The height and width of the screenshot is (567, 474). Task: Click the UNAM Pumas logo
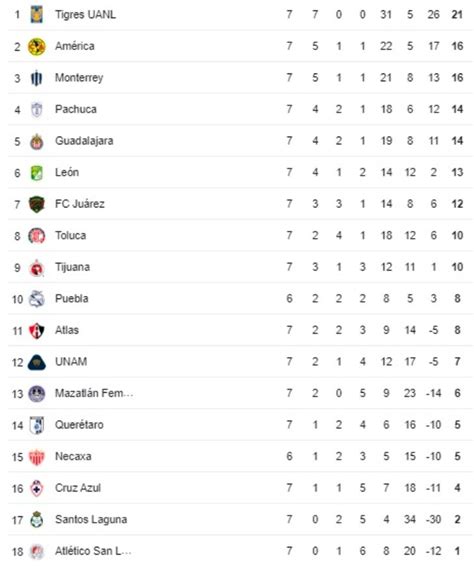37,362
